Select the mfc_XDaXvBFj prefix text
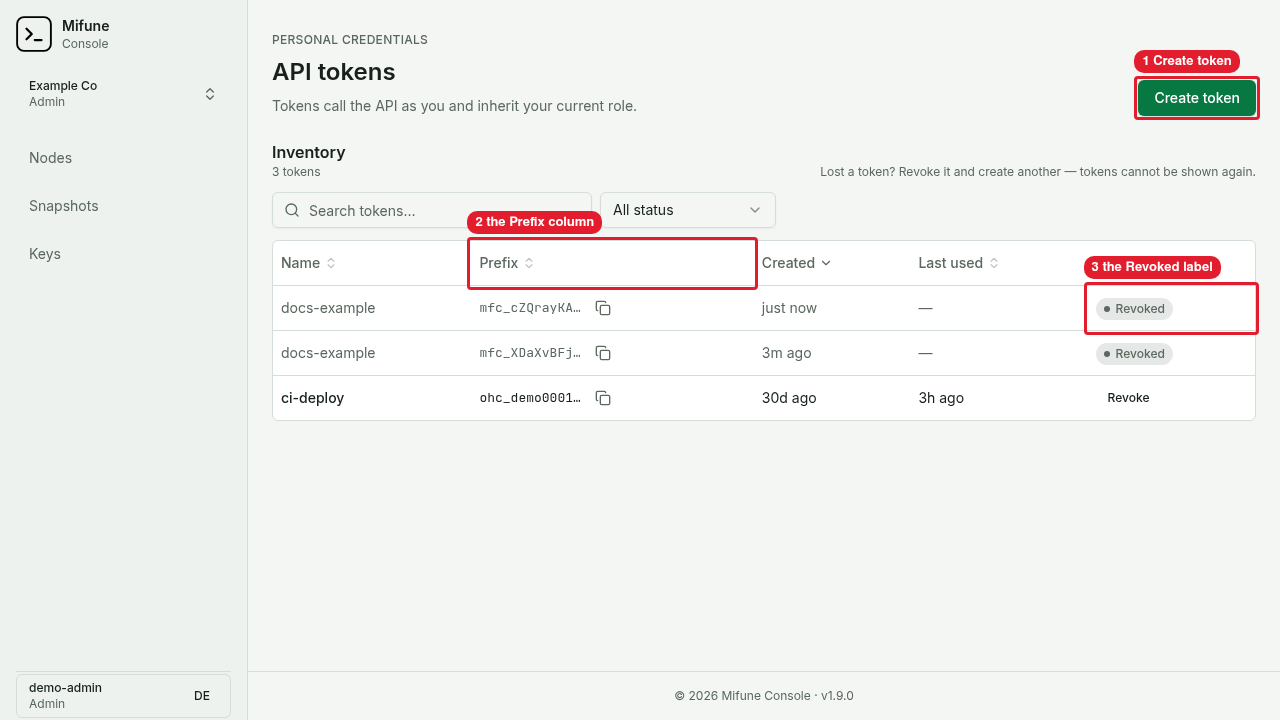 tap(530, 353)
